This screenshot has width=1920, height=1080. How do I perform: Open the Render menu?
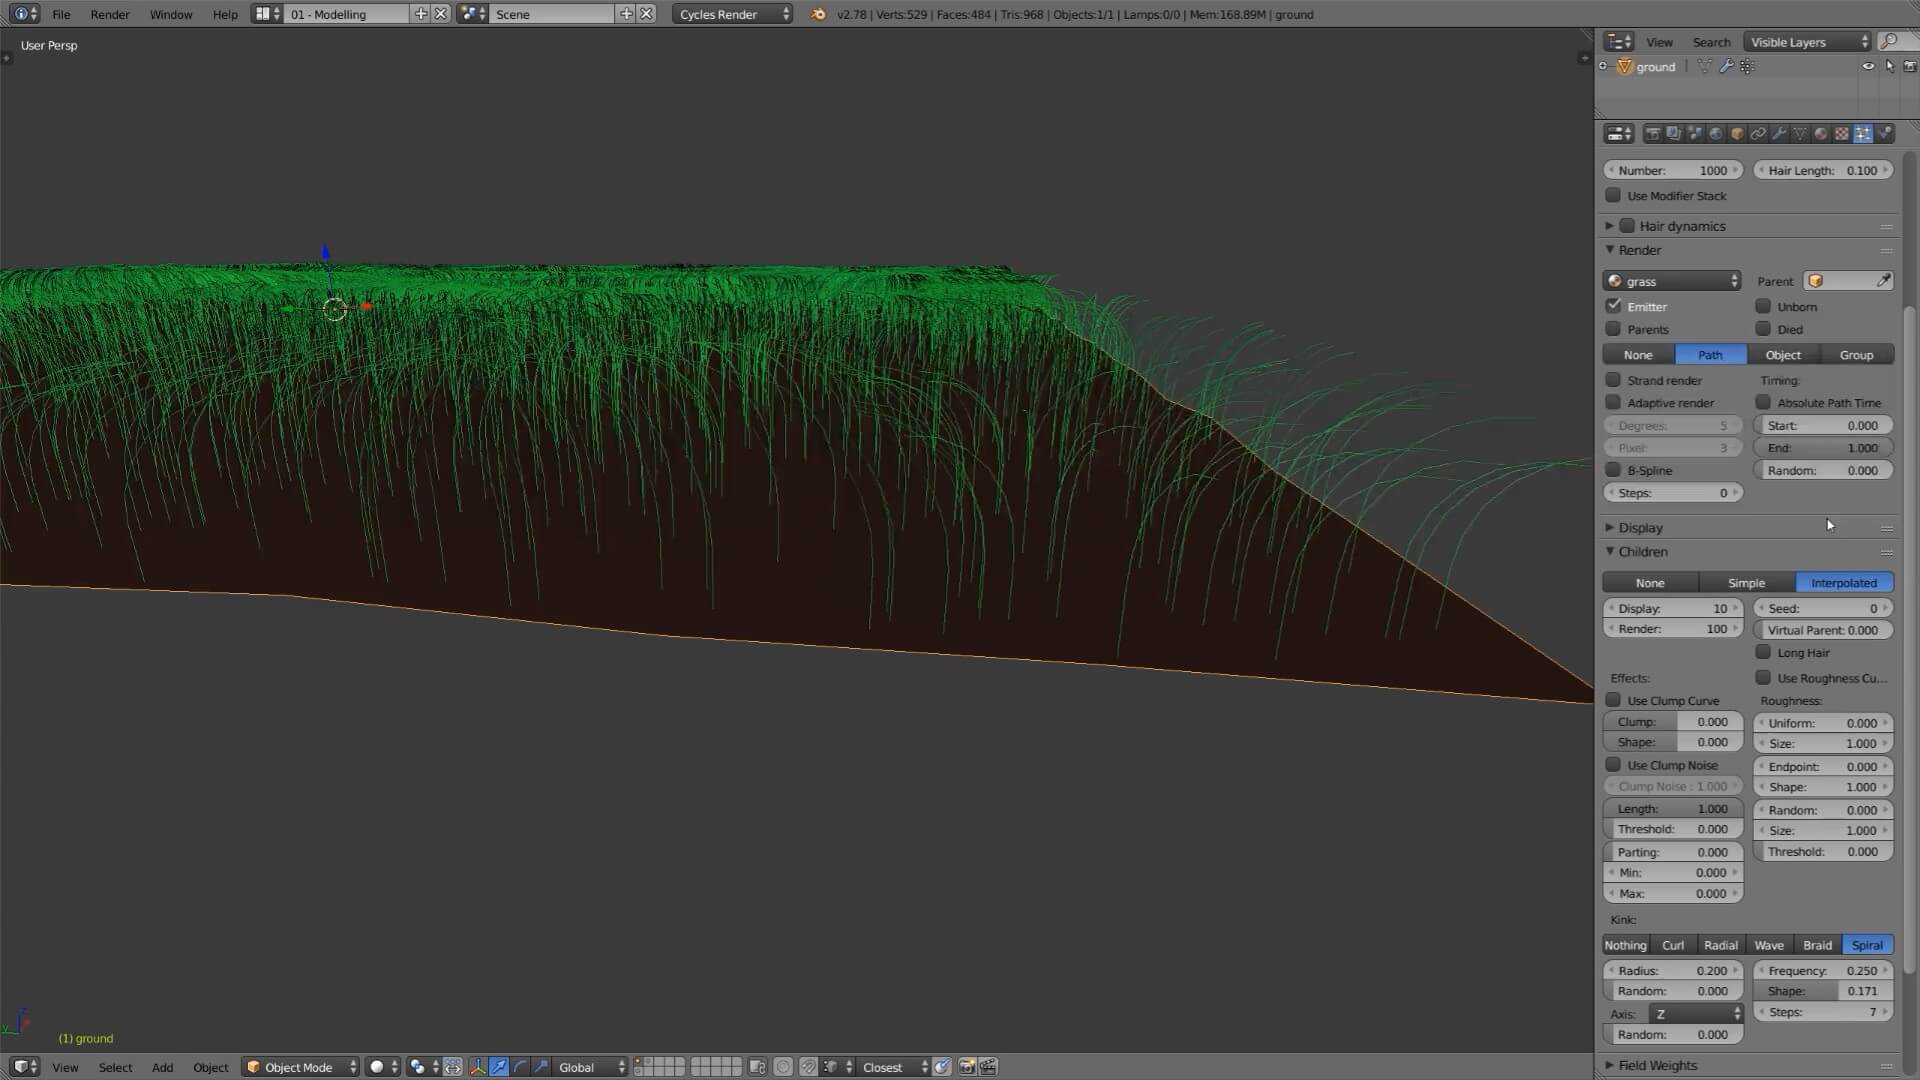click(110, 14)
